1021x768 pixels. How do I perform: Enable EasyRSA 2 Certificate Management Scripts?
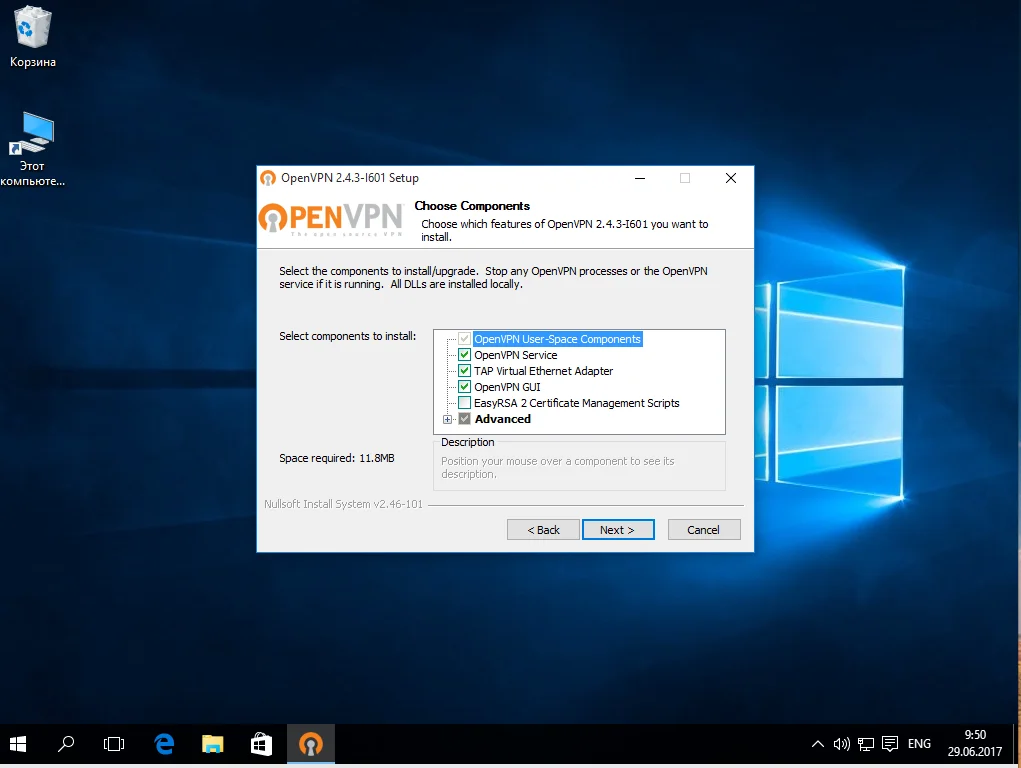pos(464,403)
